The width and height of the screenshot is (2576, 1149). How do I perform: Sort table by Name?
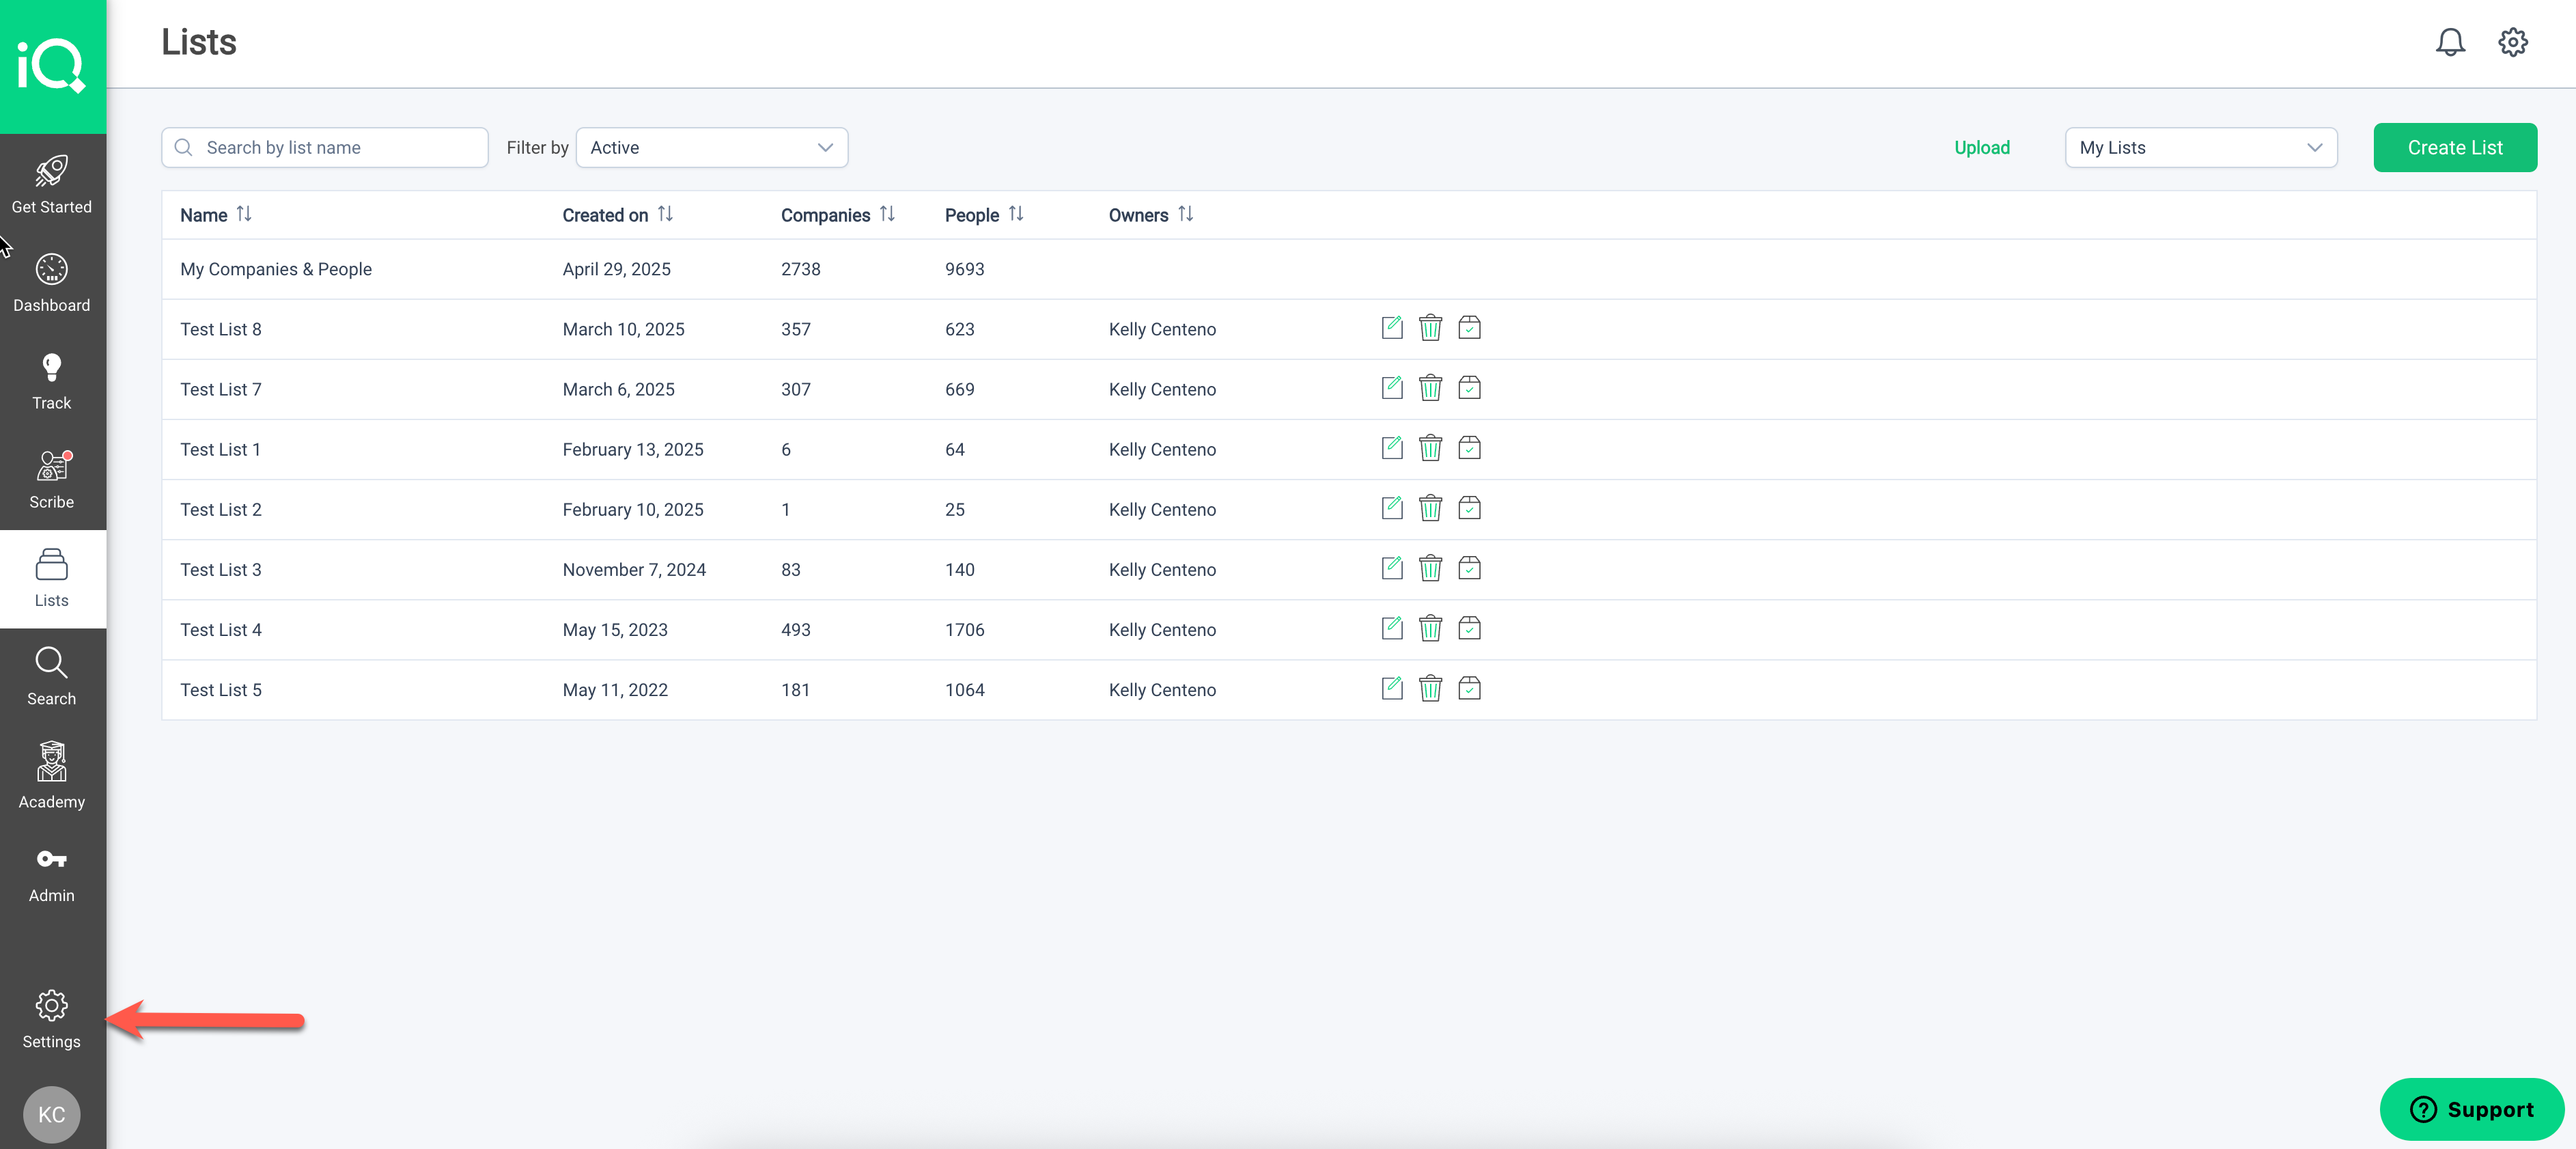coord(244,214)
